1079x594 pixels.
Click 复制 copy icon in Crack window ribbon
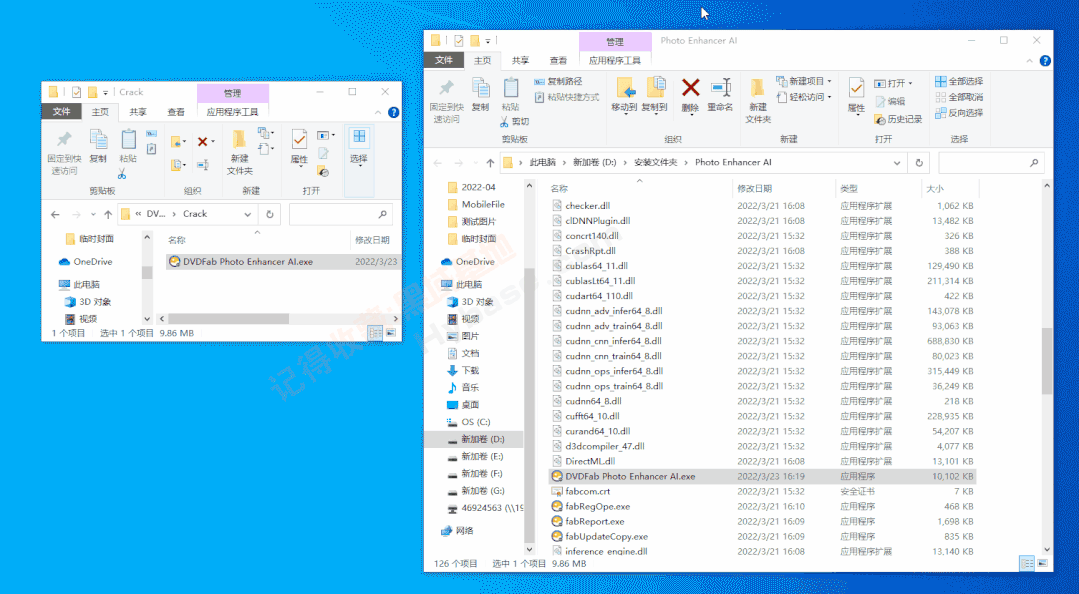pyautogui.click(x=98, y=139)
